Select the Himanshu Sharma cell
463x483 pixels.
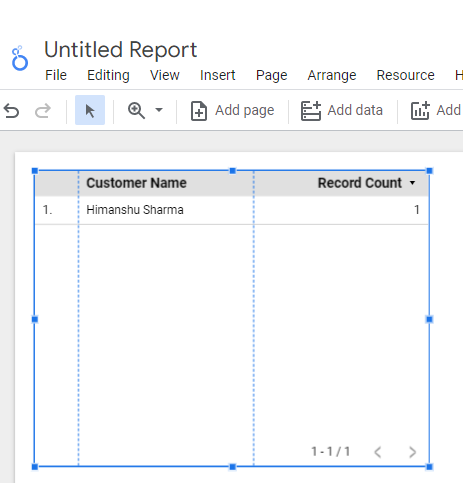click(x=135, y=210)
